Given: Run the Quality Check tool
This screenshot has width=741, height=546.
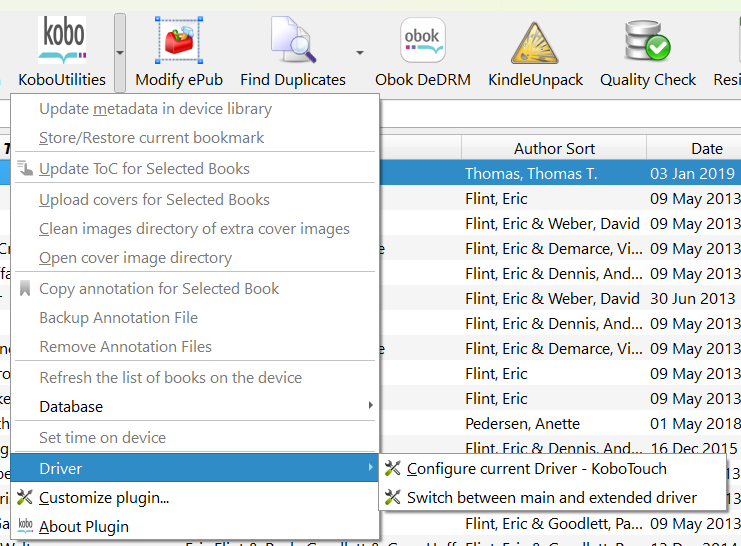Looking at the screenshot, I should (x=647, y=42).
